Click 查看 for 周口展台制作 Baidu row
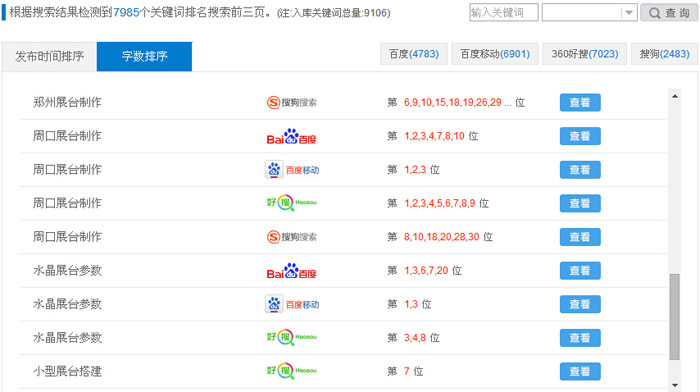700x392 pixels. (x=580, y=136)
